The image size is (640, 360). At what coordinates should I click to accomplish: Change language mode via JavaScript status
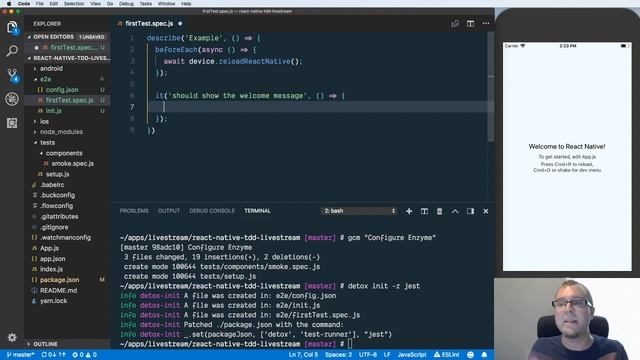[x=412, y=355]
